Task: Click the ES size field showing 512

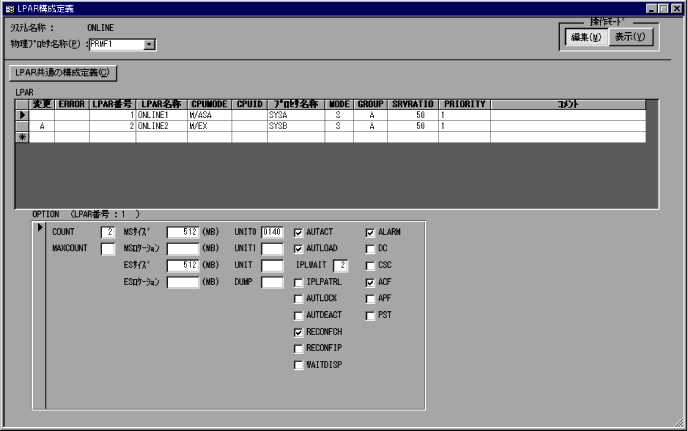Action: point(183,266)
